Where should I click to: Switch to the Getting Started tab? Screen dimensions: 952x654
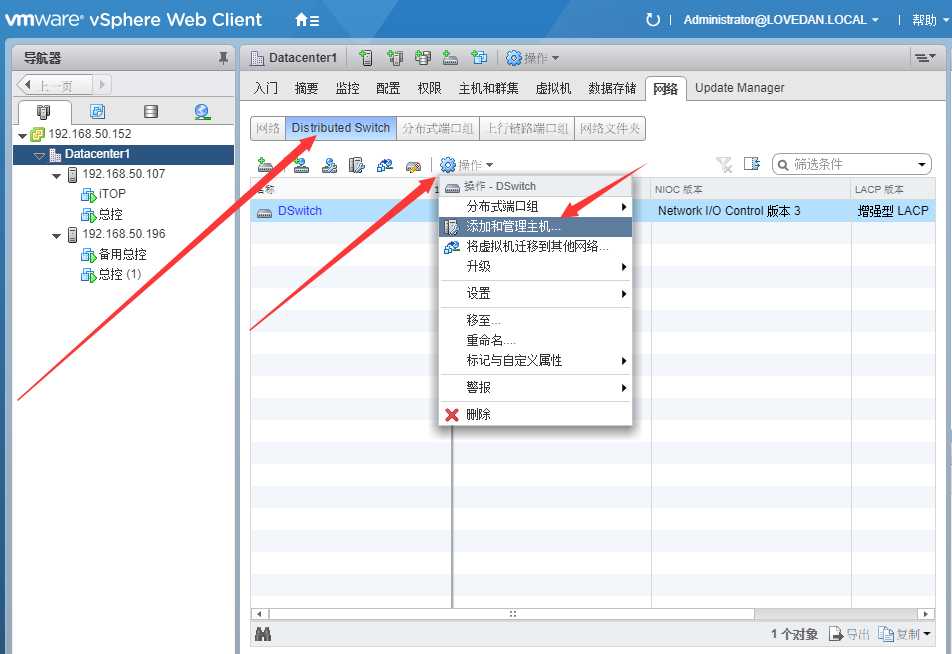point(265,88)
